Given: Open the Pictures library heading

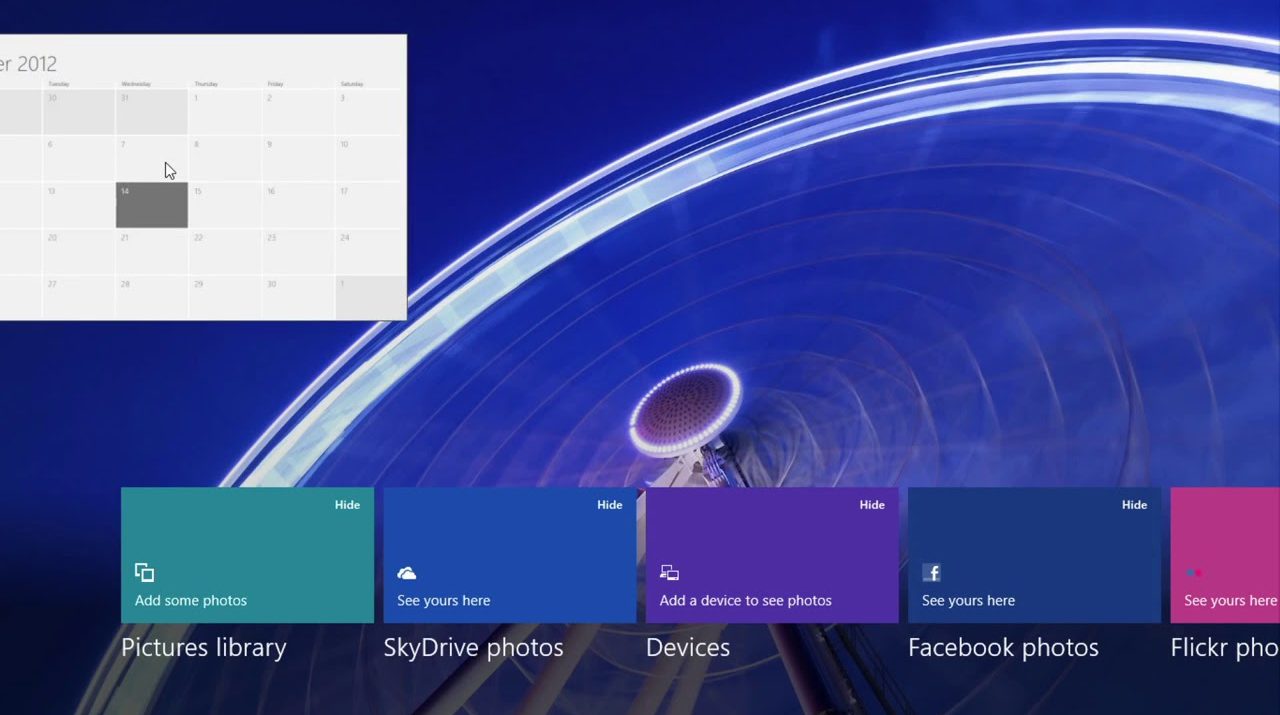Looking at the screenshot, I should [x=204, y=648].
